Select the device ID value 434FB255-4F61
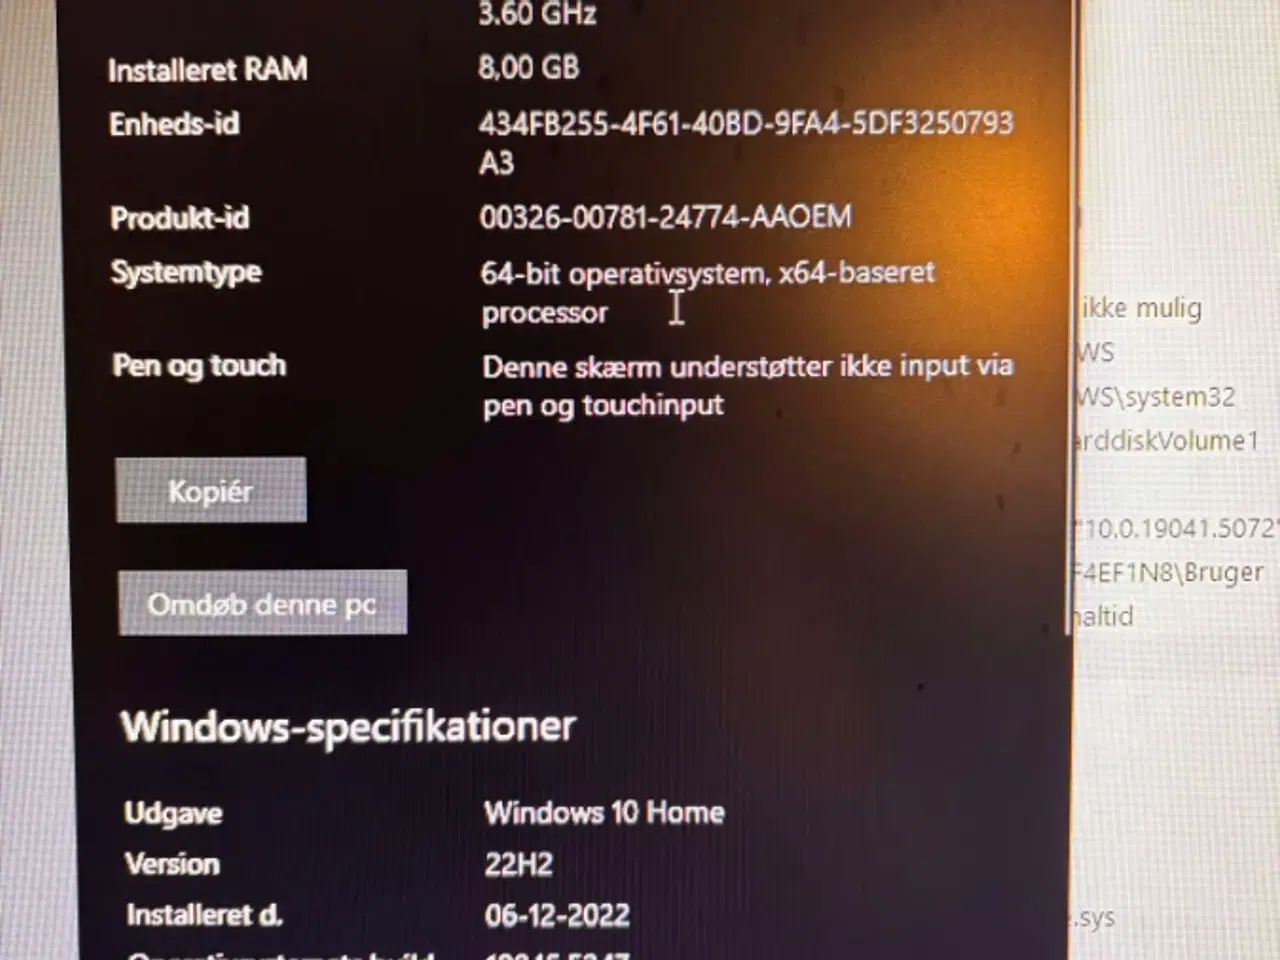Image resolution: width=1280 pixels, height=960 pixels. pos(746,142)
